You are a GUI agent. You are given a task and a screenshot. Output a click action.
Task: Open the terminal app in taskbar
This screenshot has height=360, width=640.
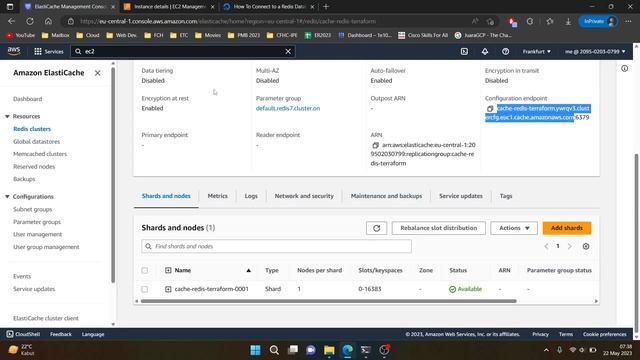pos(366,350)
